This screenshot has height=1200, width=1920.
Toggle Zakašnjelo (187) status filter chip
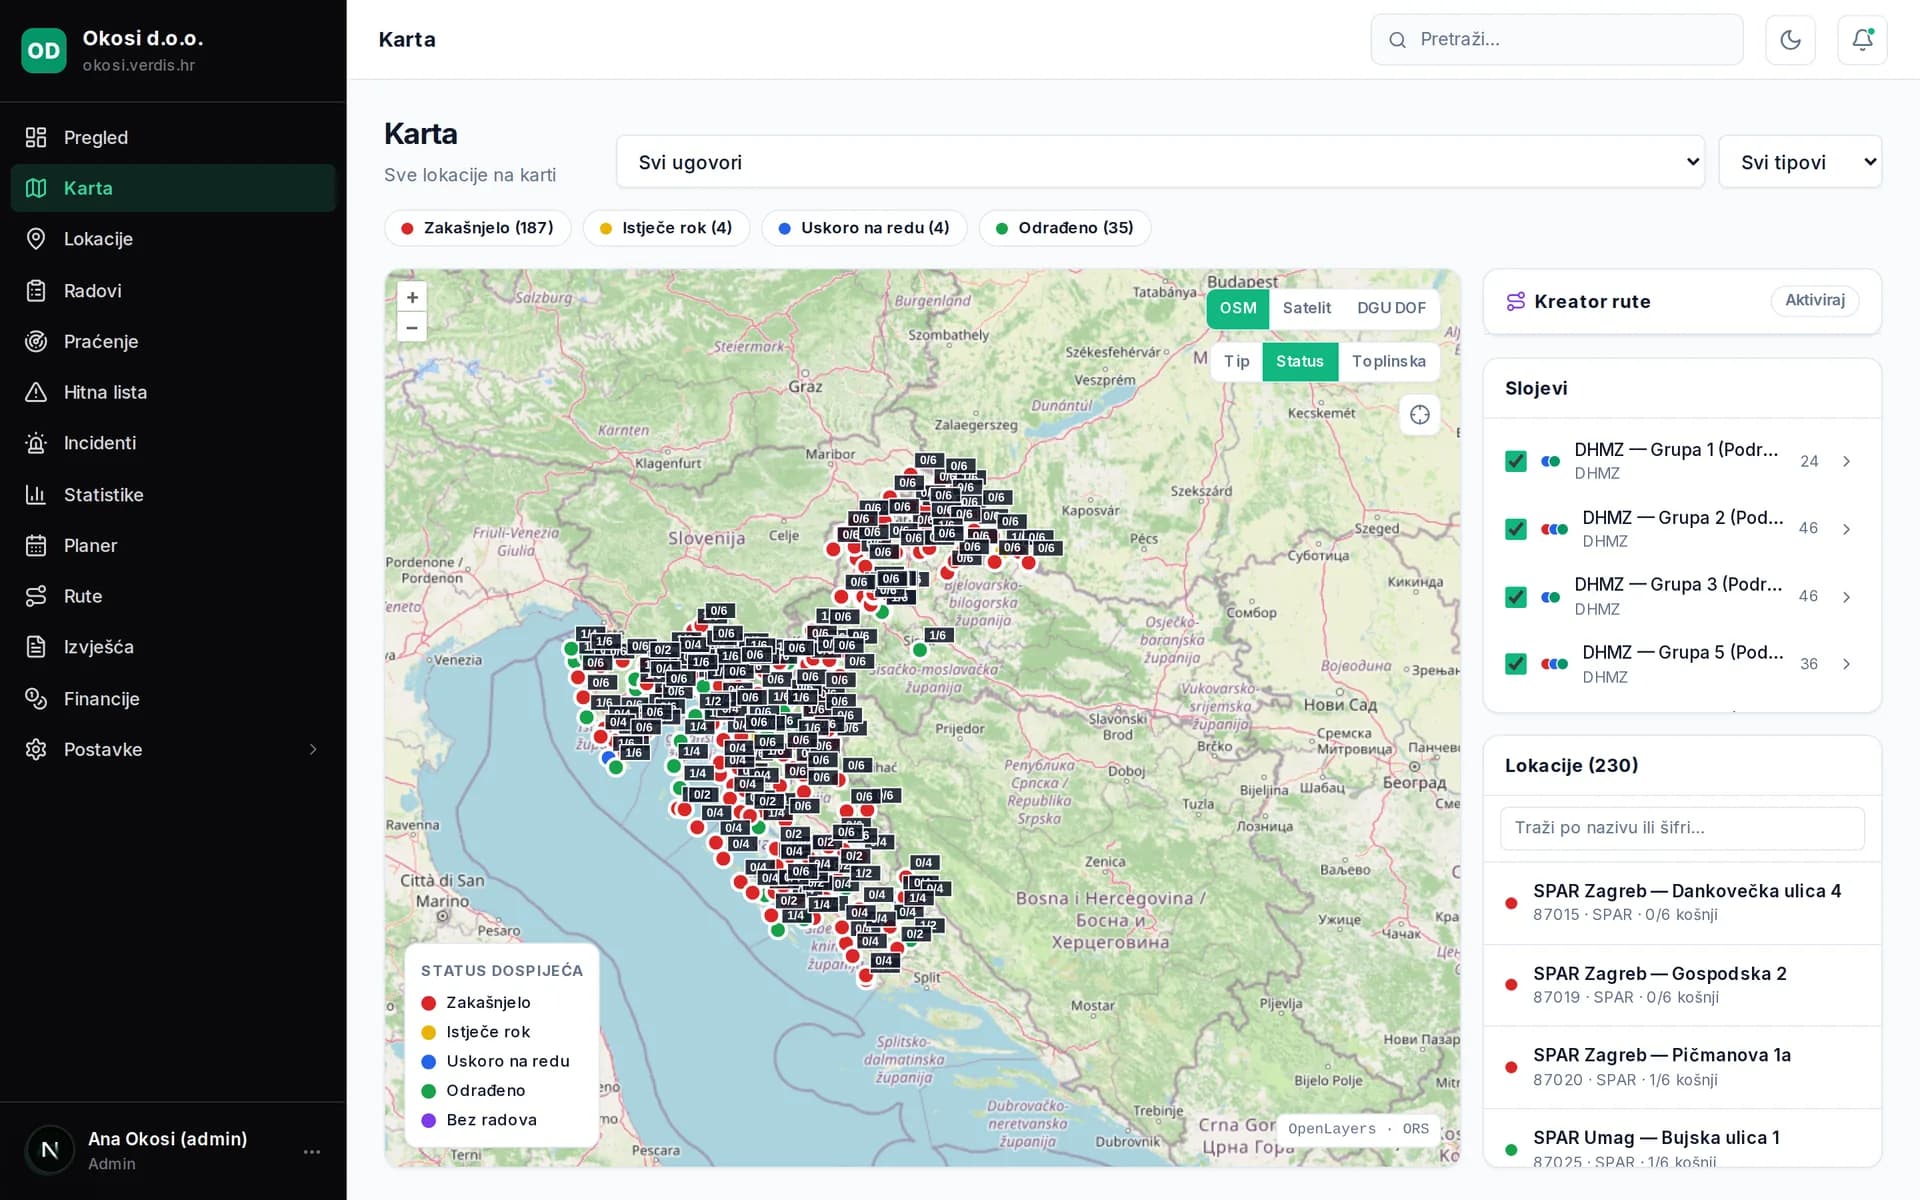point(477,228)
